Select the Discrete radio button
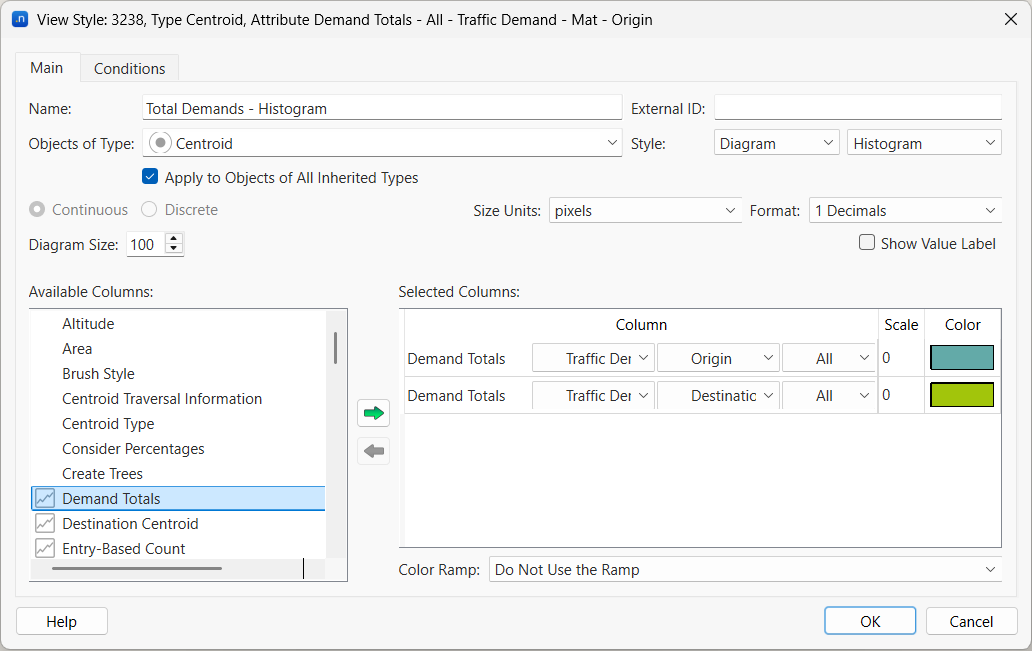This screenshot has width=1032, height=651. pos(149,210)
